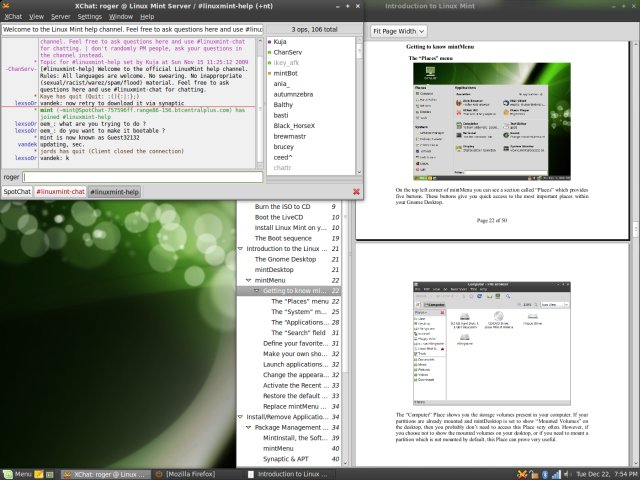The height and width of the screenshot is (480, 640).
Task: Open the Linux Mint Menu button
Action: (x=18, y=472)
